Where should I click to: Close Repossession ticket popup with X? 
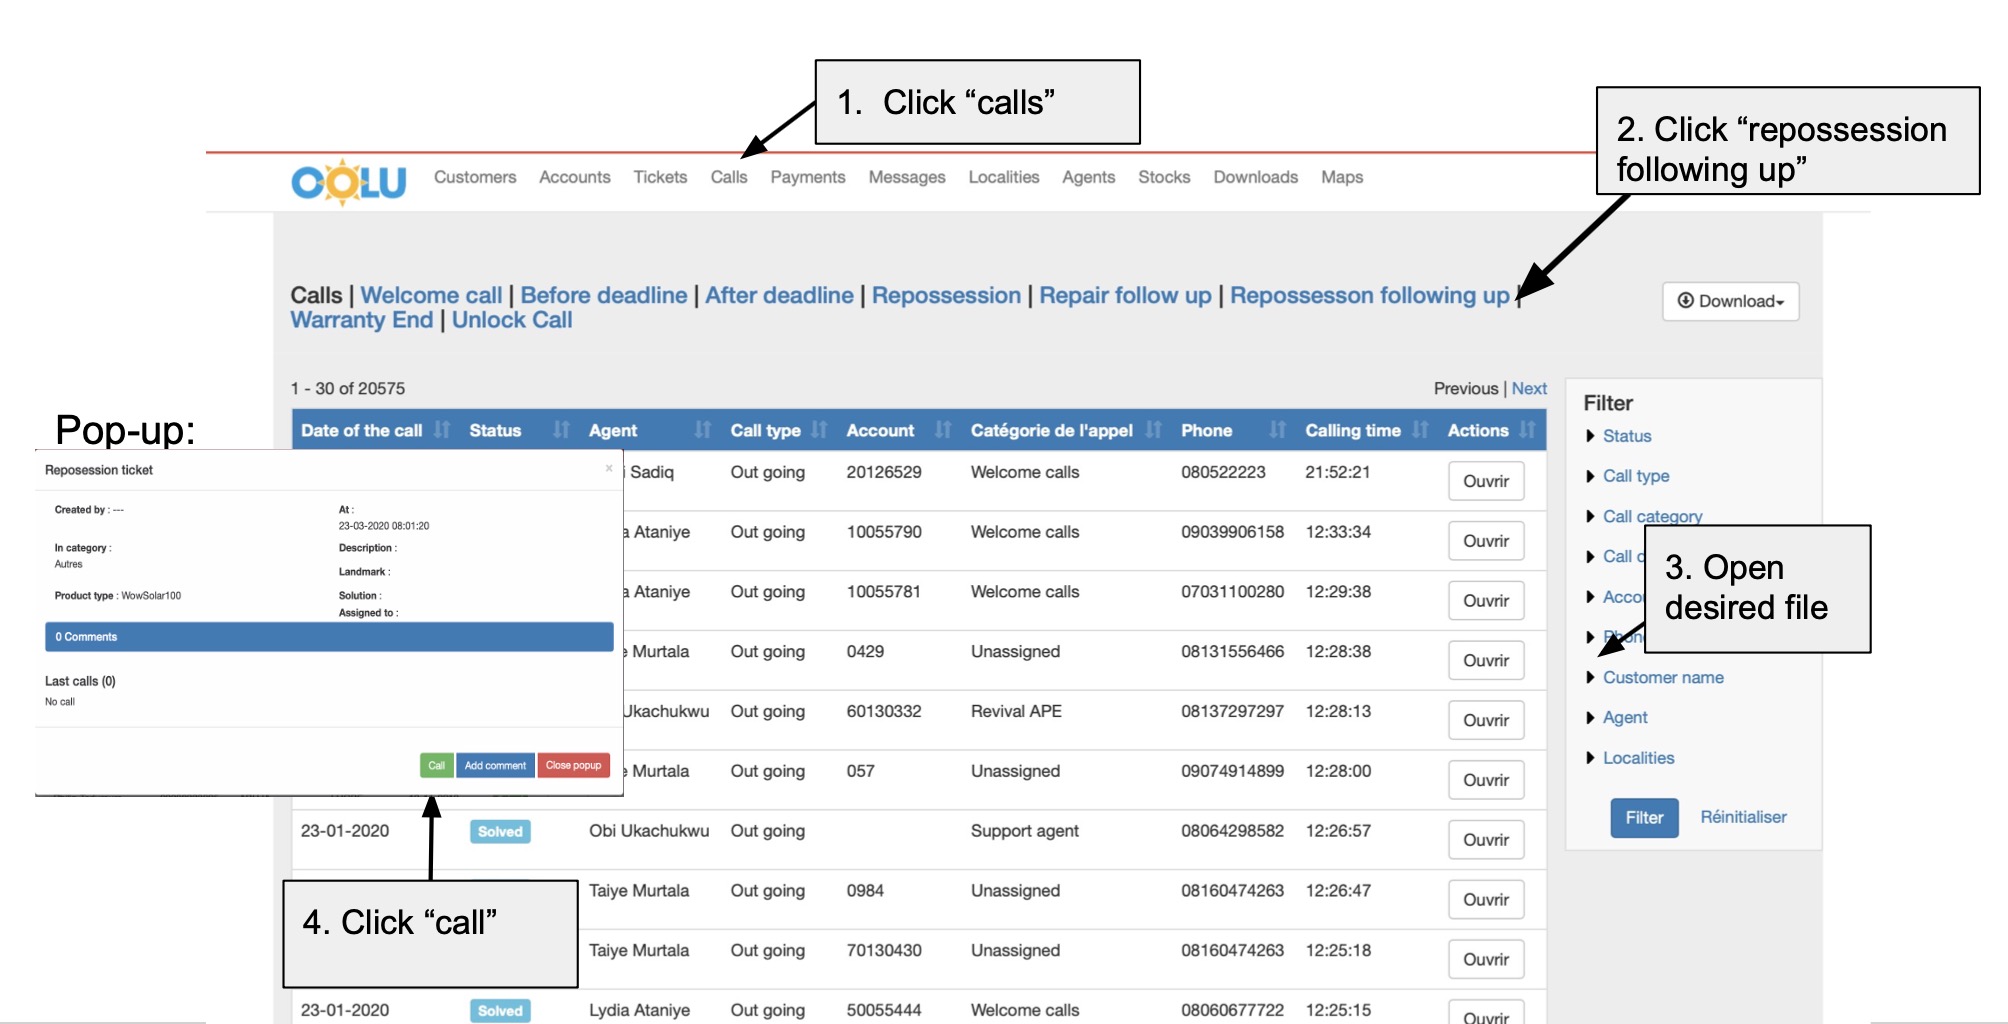pos(608,468)
